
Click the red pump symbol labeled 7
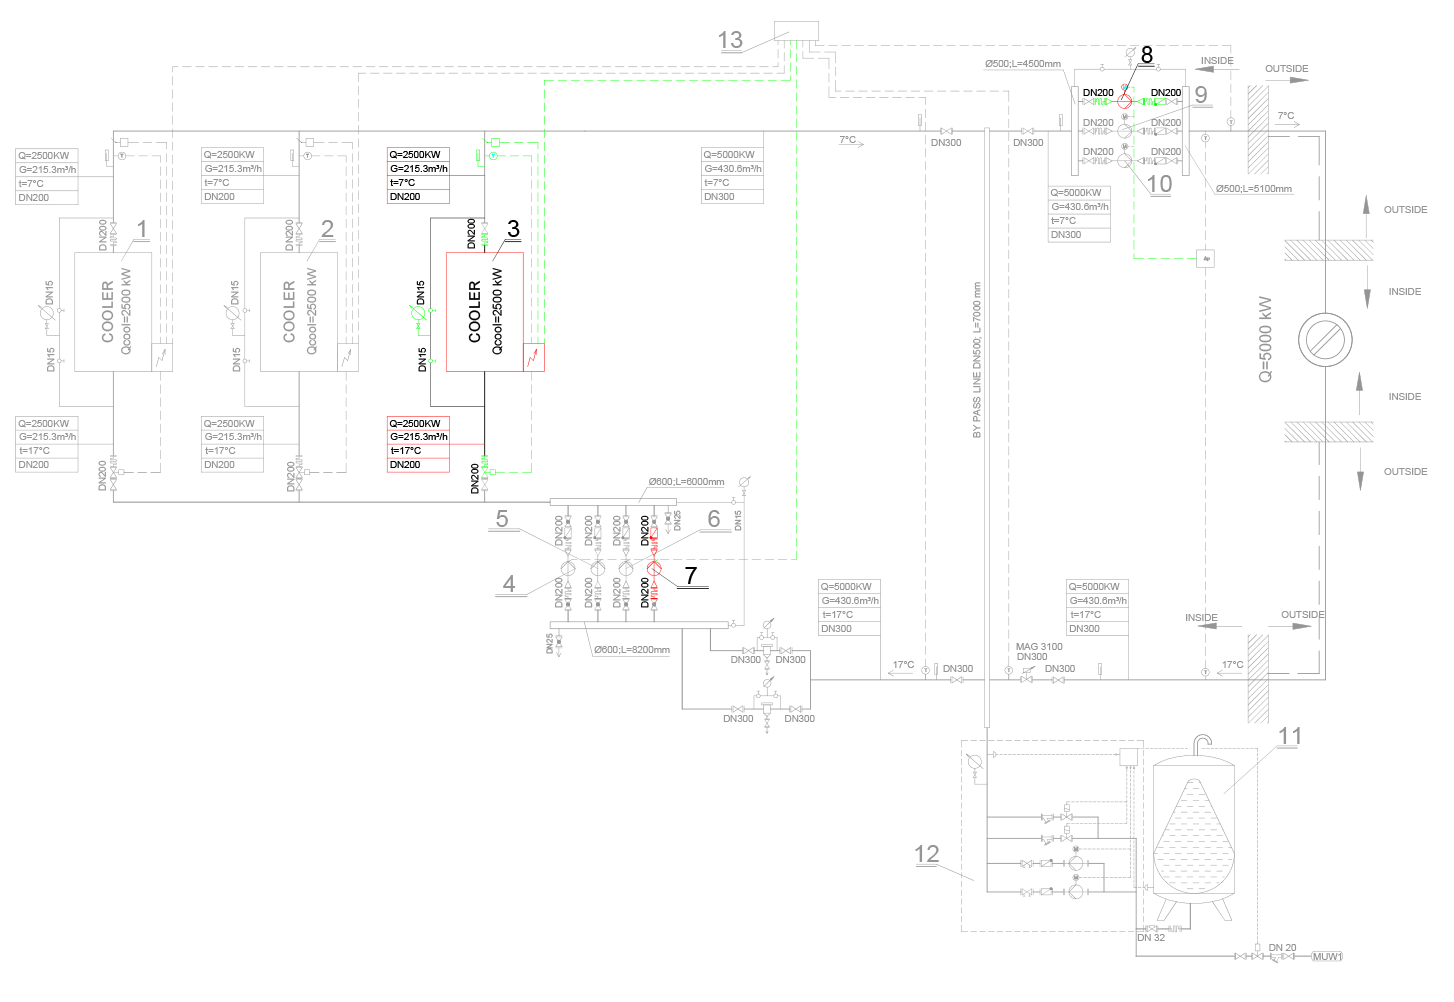[654, 568]
